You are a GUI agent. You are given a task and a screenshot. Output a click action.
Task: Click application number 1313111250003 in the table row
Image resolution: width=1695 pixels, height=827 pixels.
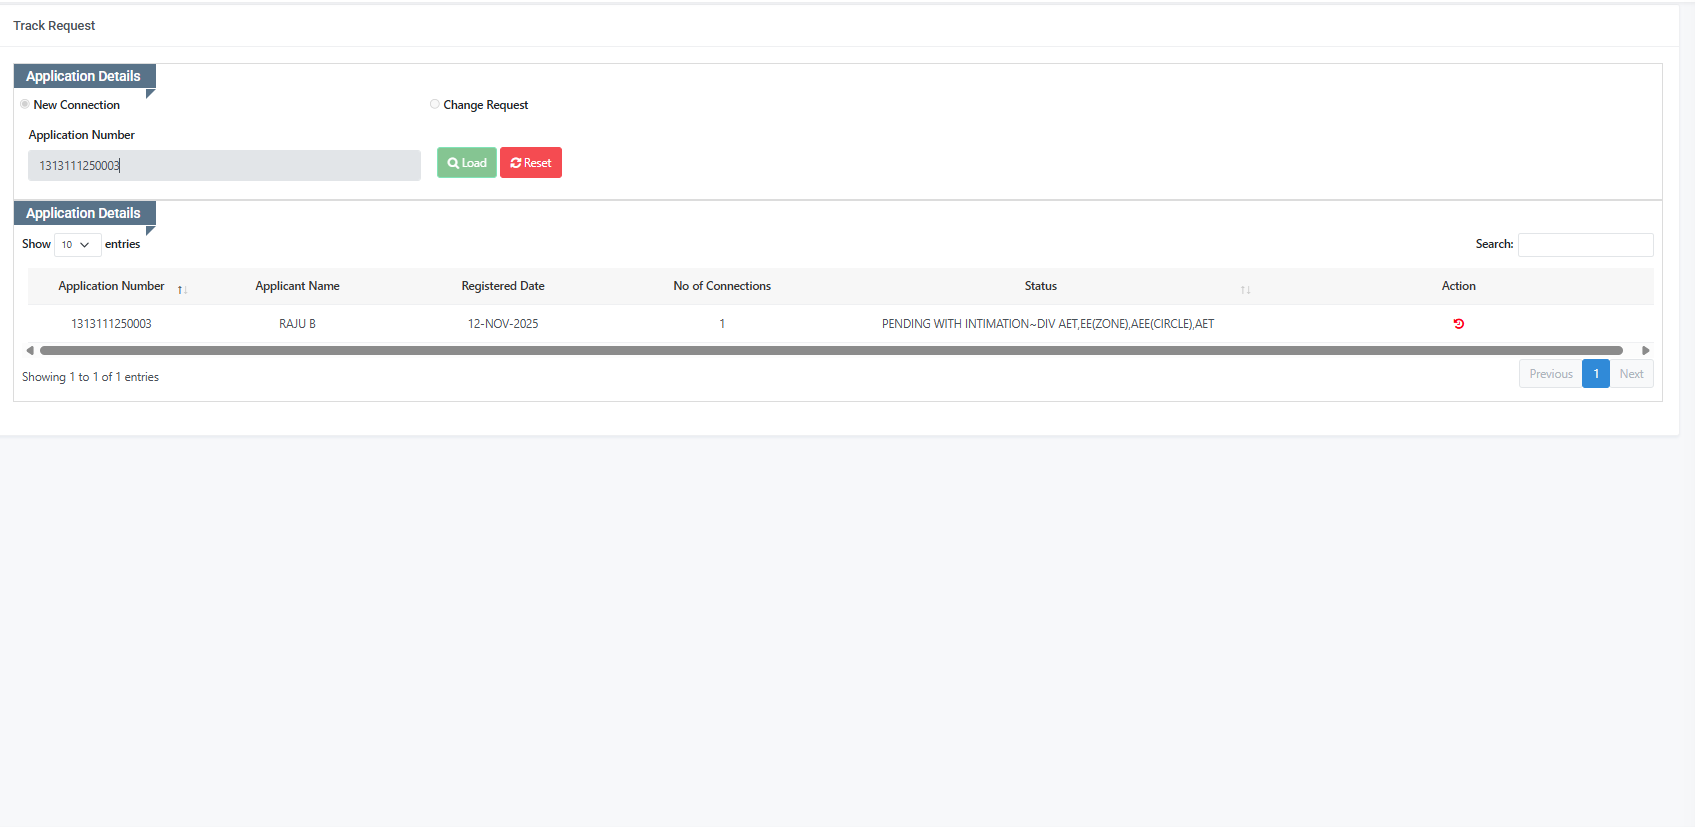point(111,324)
